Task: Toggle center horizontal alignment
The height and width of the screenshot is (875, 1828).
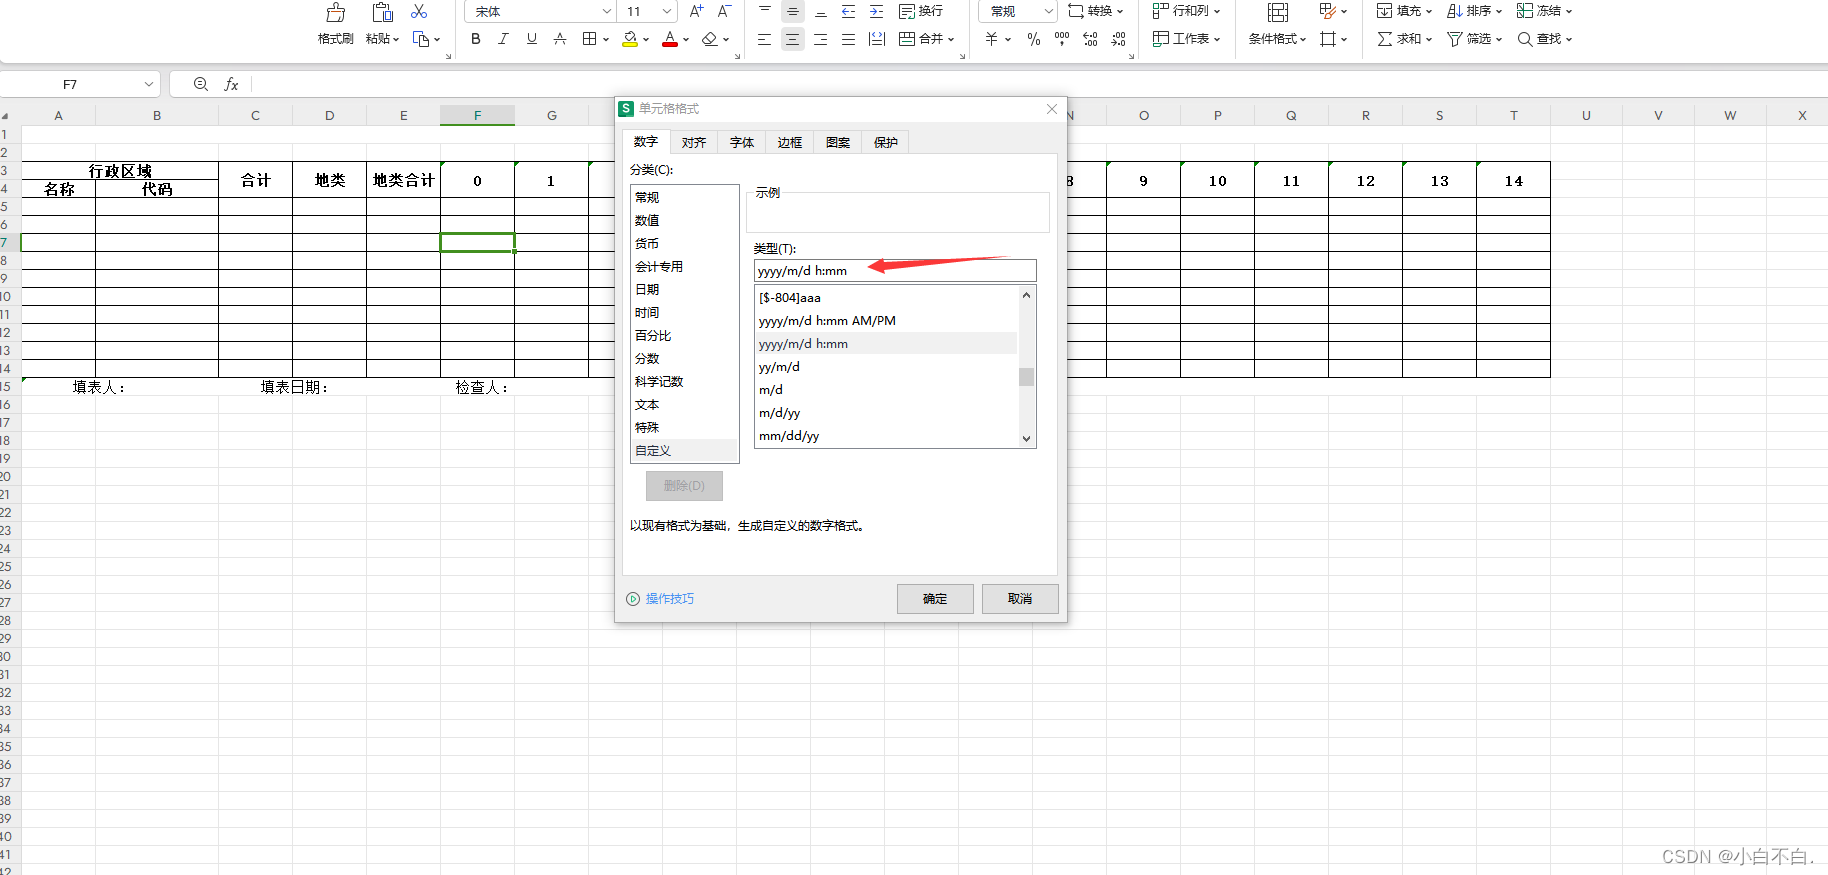Action: point(793,39)
